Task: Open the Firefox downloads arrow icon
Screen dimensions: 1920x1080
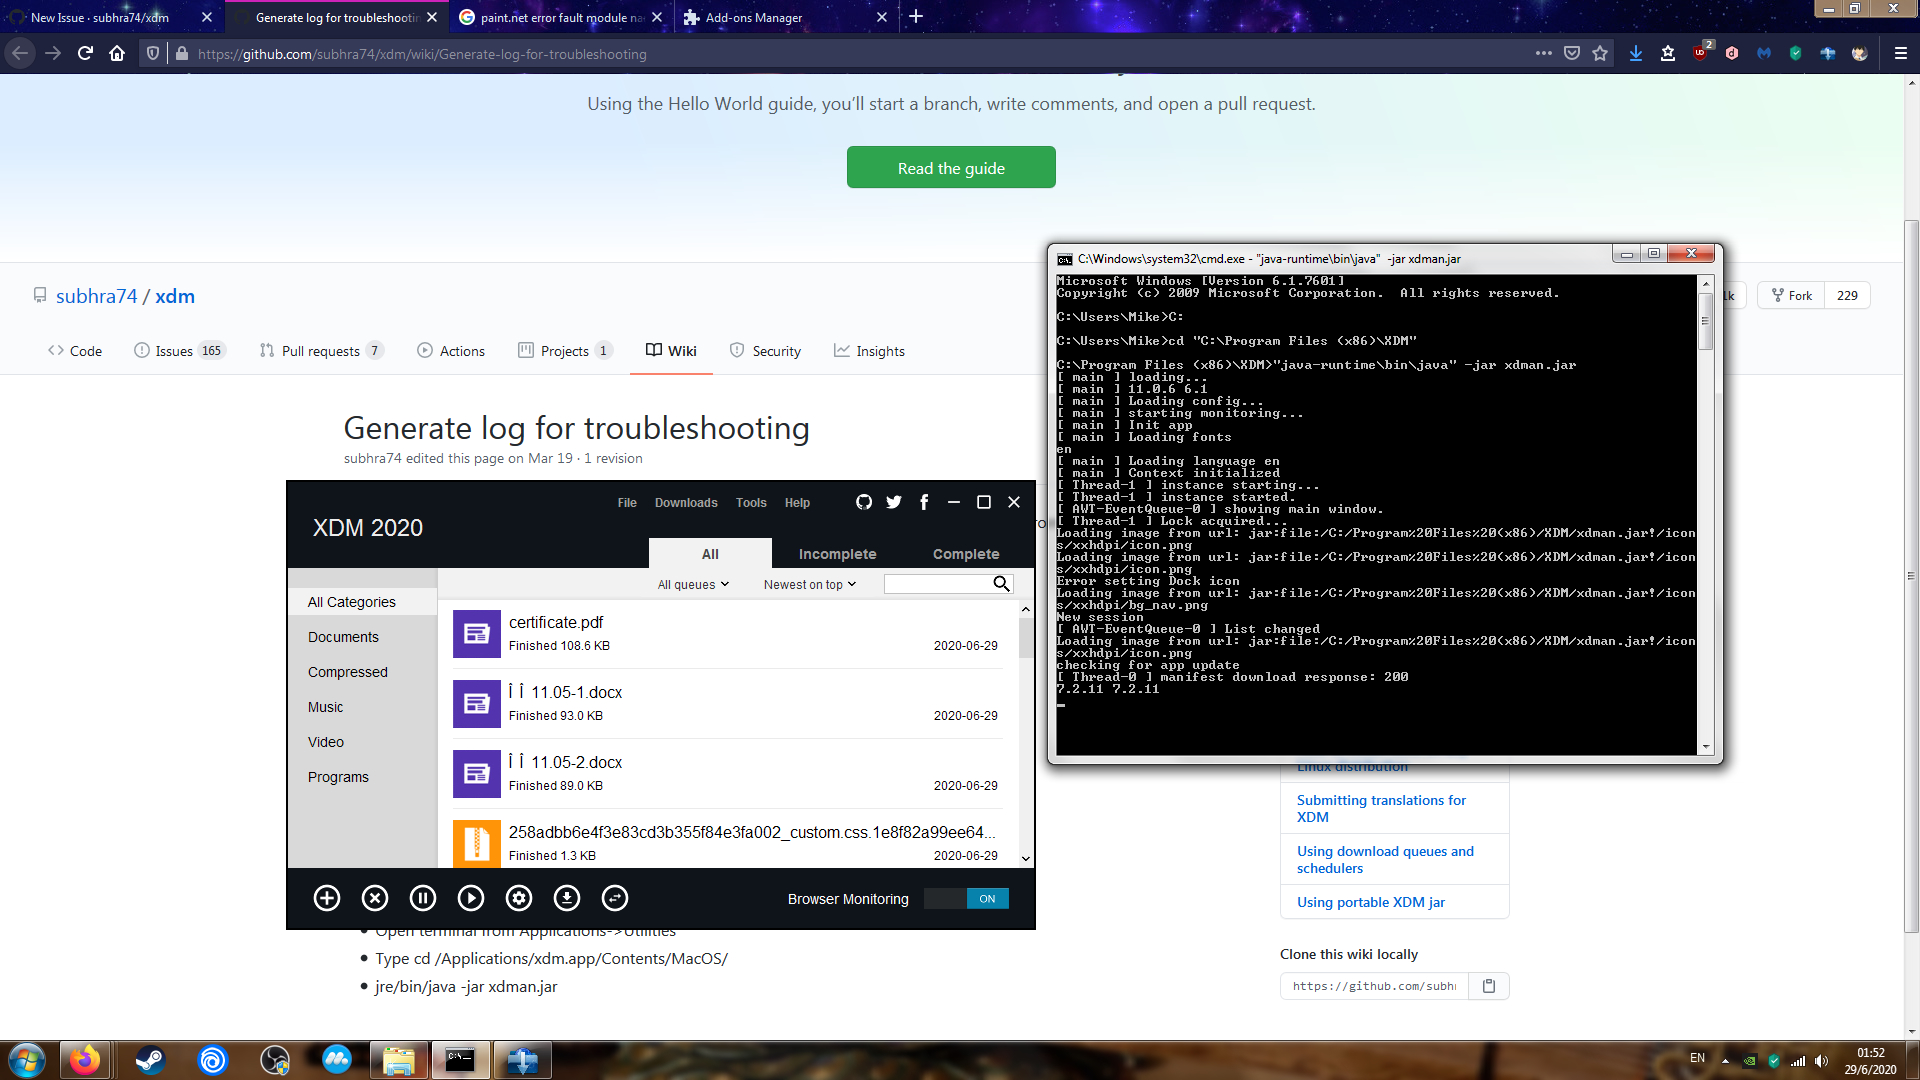Action: click(1636, 53)
